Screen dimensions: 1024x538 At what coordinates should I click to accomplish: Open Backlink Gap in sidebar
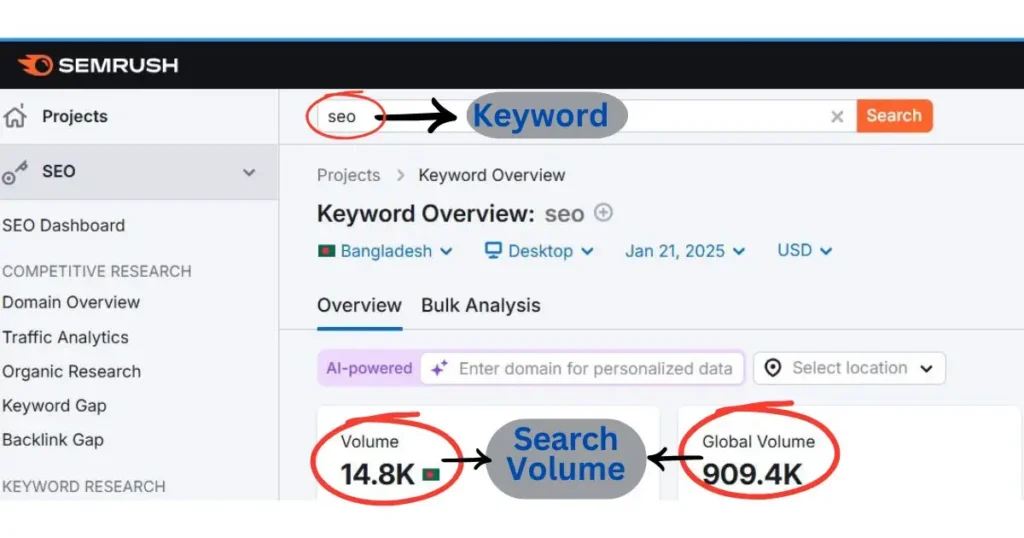click(x=53, y=439)
